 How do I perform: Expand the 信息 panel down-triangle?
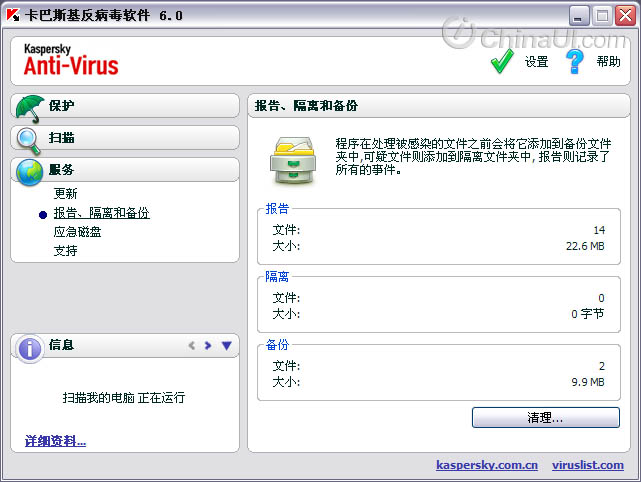[x=226, y=345]
